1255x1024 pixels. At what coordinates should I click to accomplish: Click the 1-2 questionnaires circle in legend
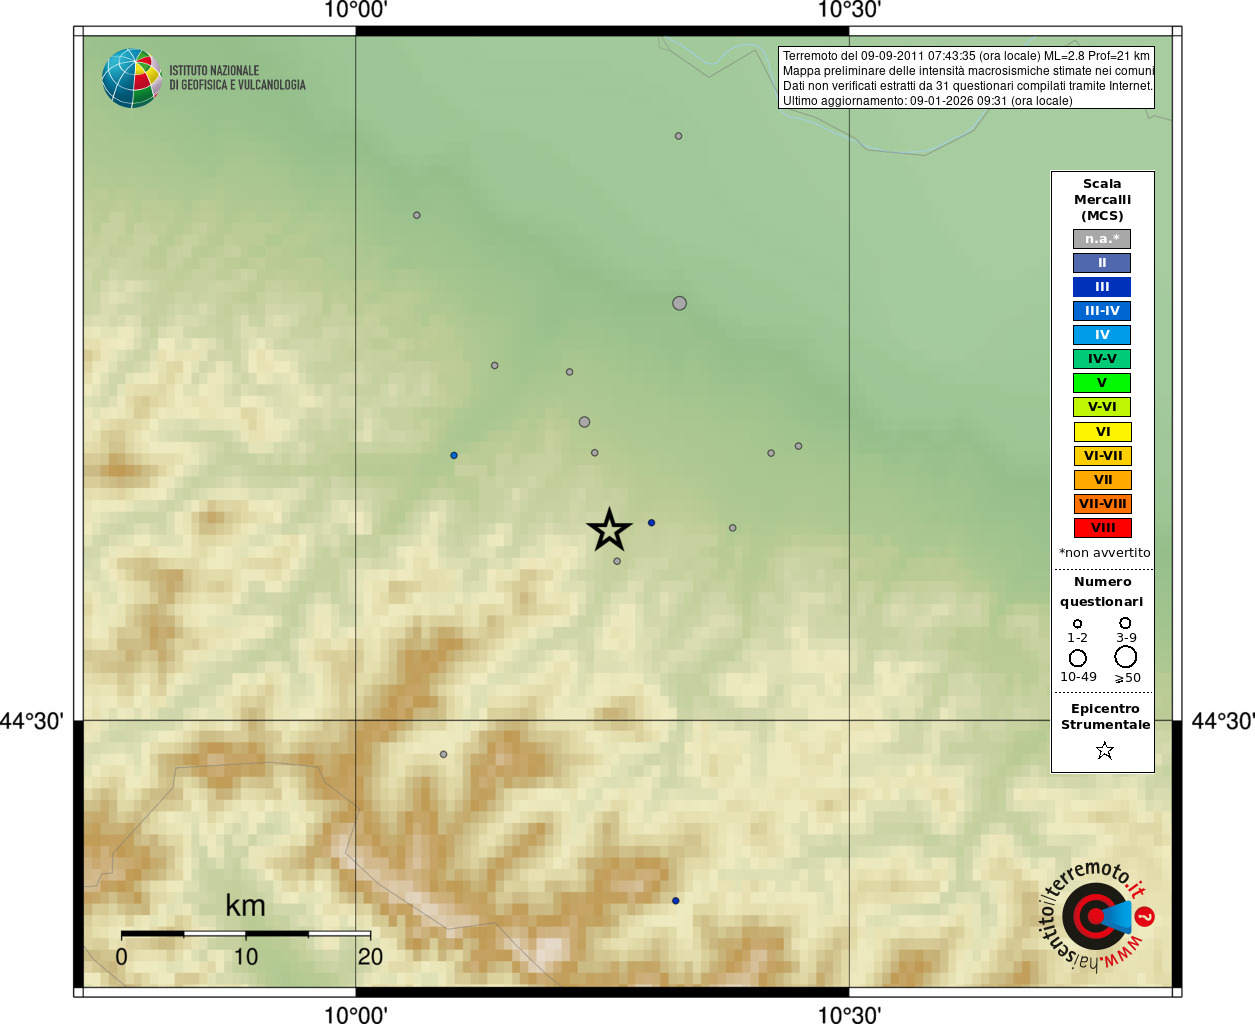1077,624
